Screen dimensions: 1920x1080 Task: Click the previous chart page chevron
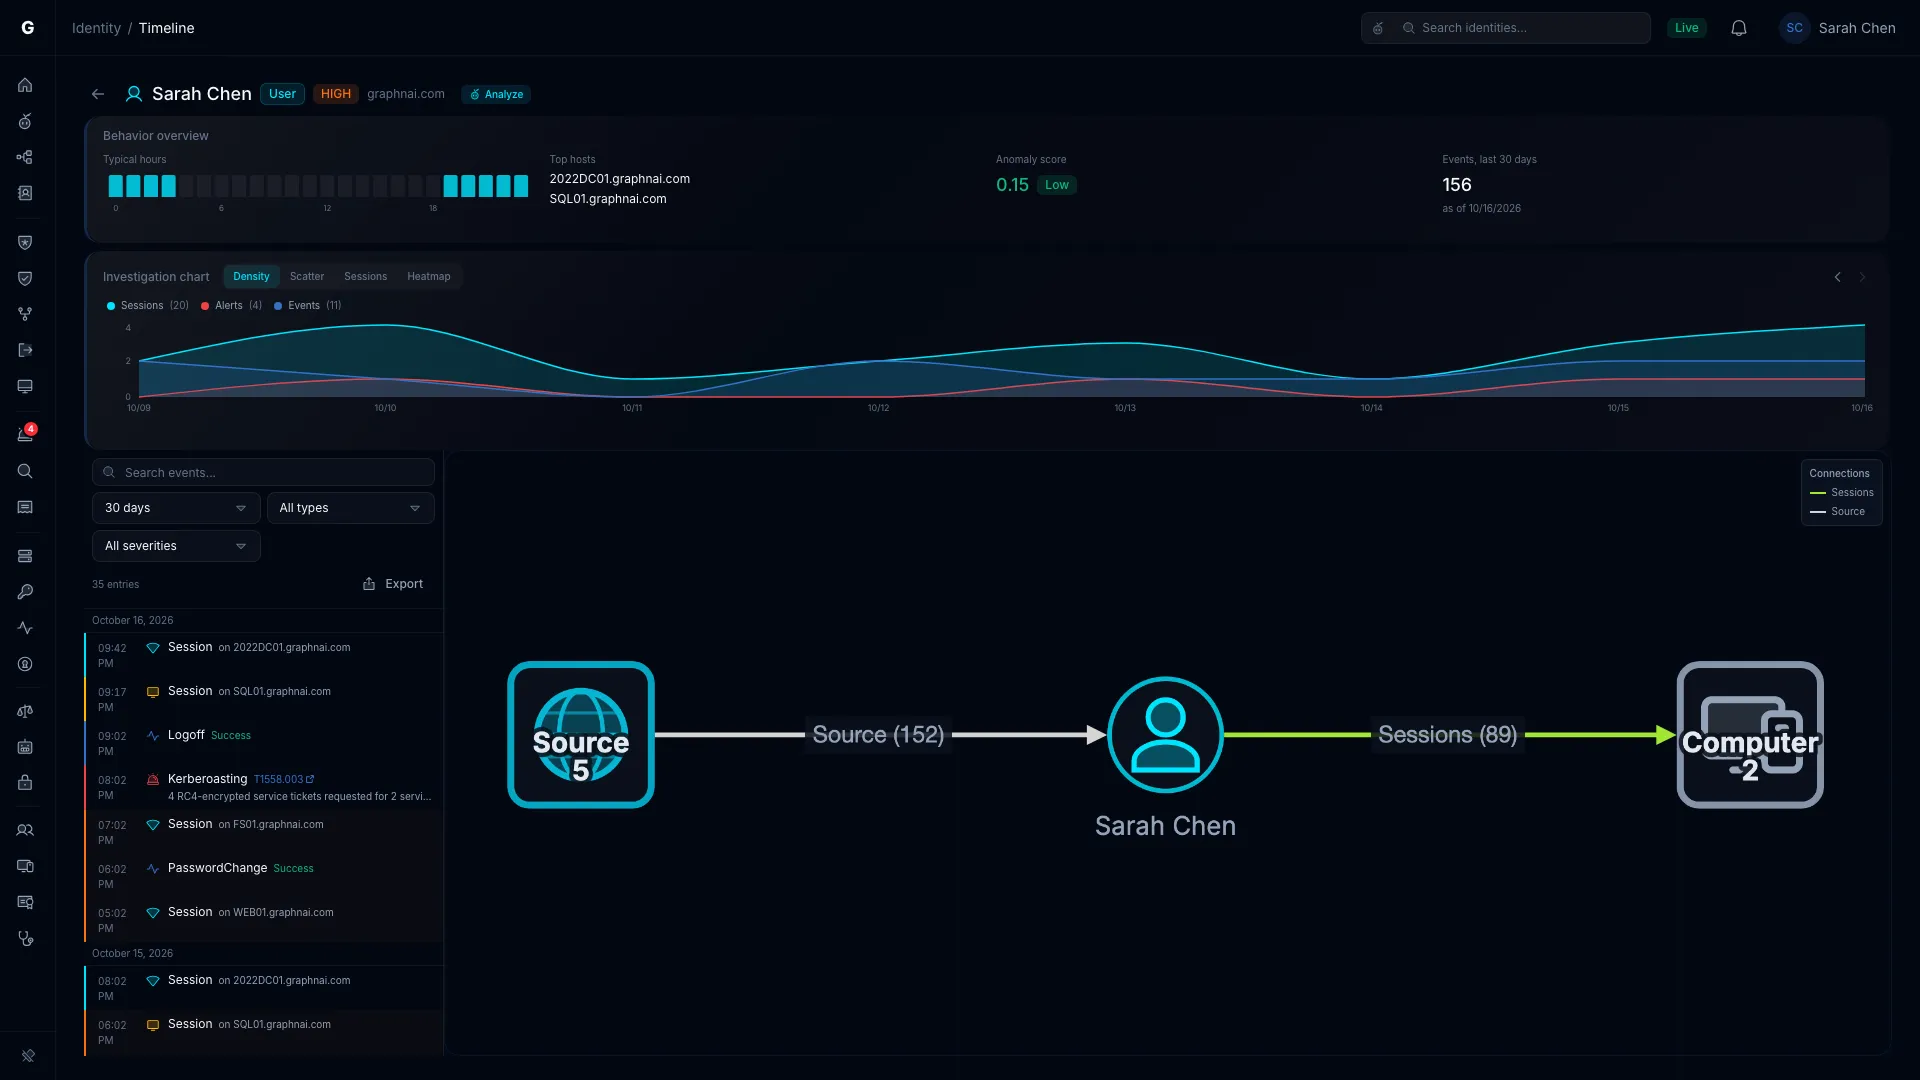coord(1837,277)
